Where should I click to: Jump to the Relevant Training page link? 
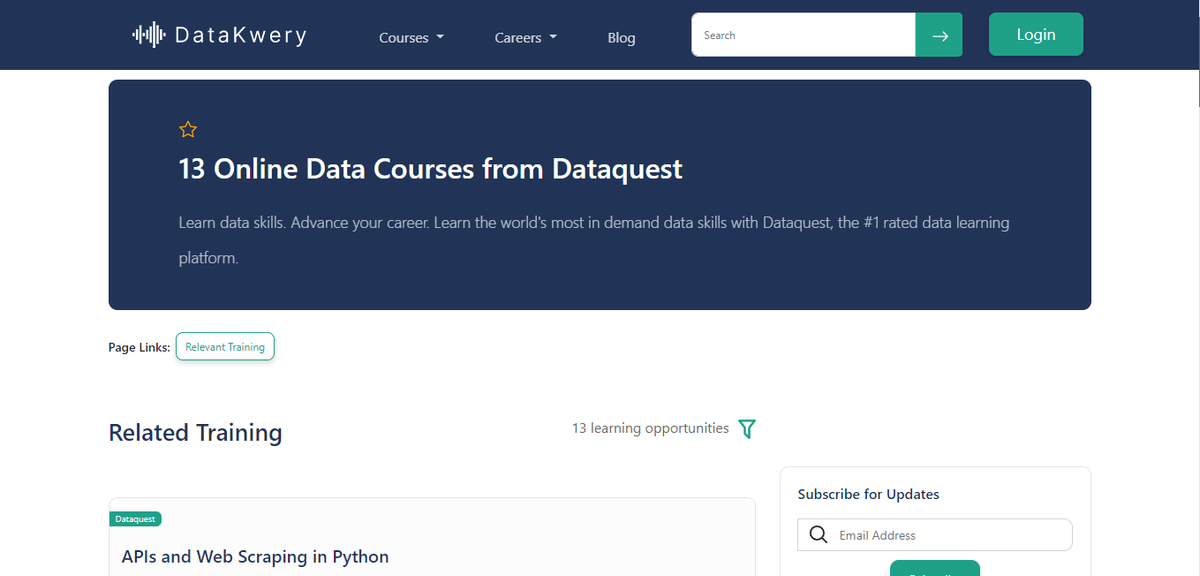(225, 347)
